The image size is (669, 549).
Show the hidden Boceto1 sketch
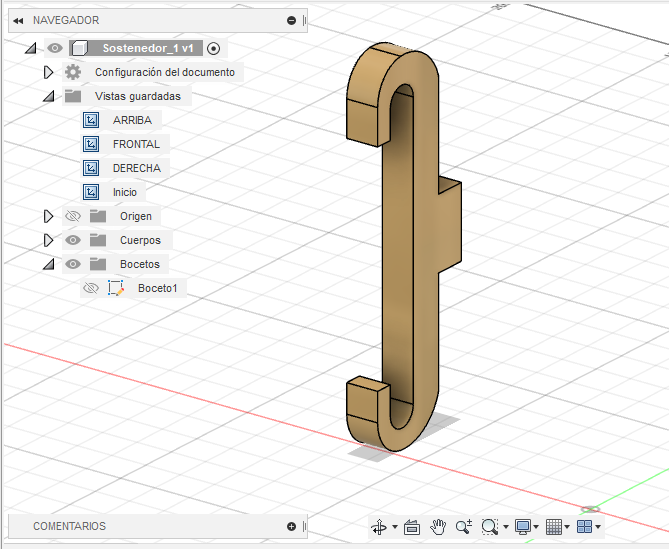[x=90, y=288]
